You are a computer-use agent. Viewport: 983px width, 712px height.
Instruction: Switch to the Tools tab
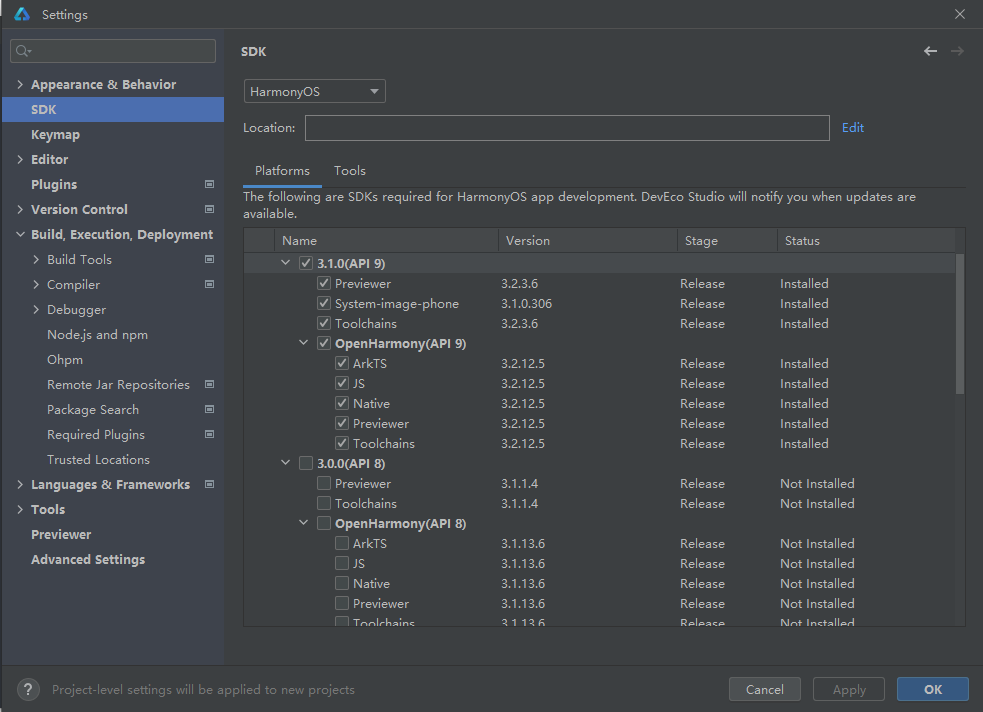[x=350, y=170]
